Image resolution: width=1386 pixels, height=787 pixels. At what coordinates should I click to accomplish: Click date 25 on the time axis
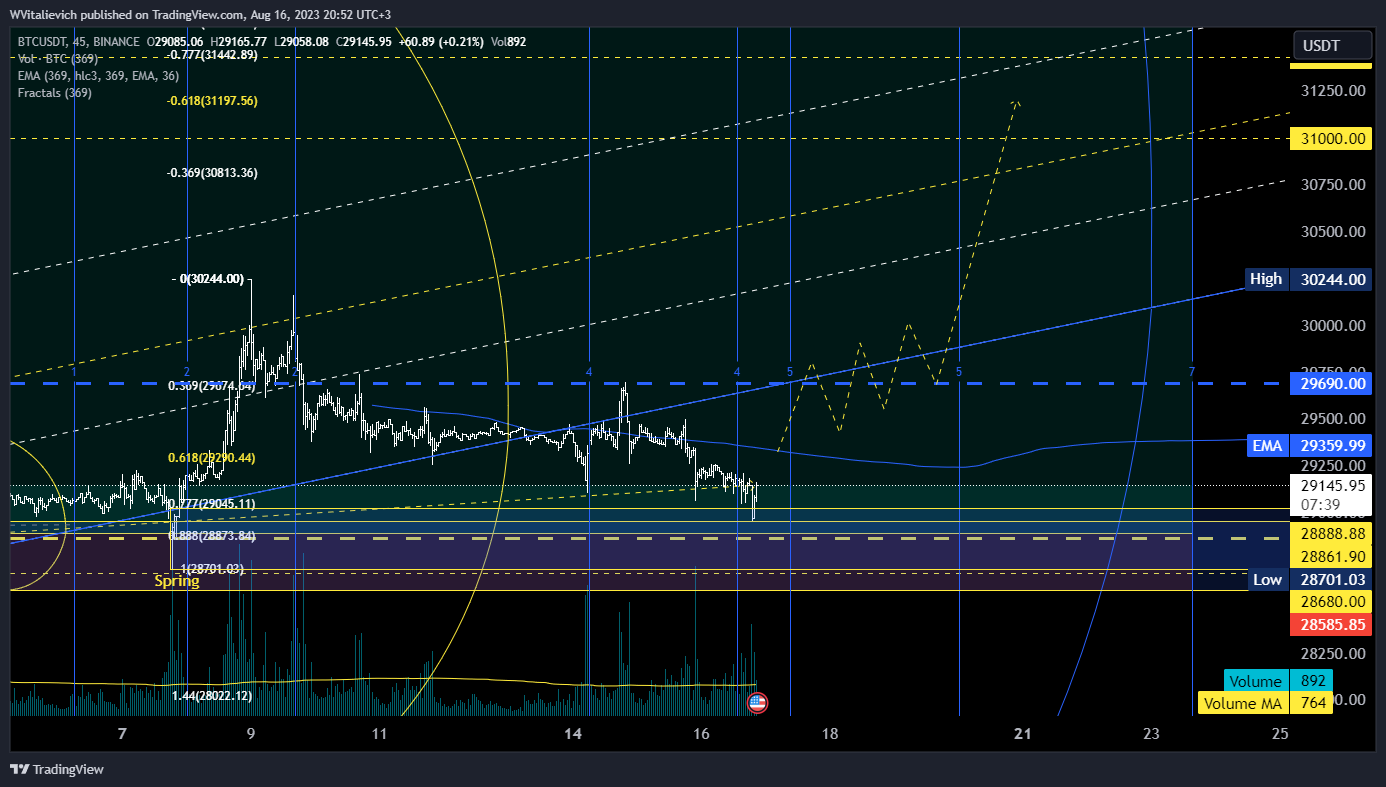pos(1280,734)
